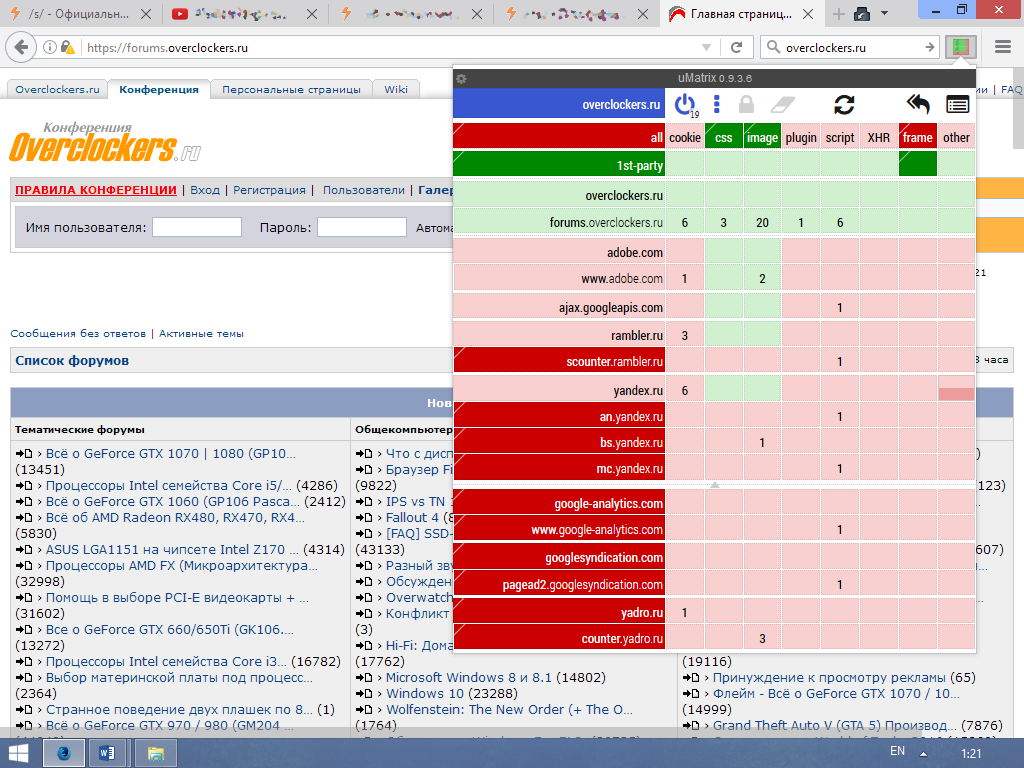This screenshot has width=1024, height=768.
Task: Open the Firefox hamburger menu
Action: pyautogui.click(x=1002, y=47)
